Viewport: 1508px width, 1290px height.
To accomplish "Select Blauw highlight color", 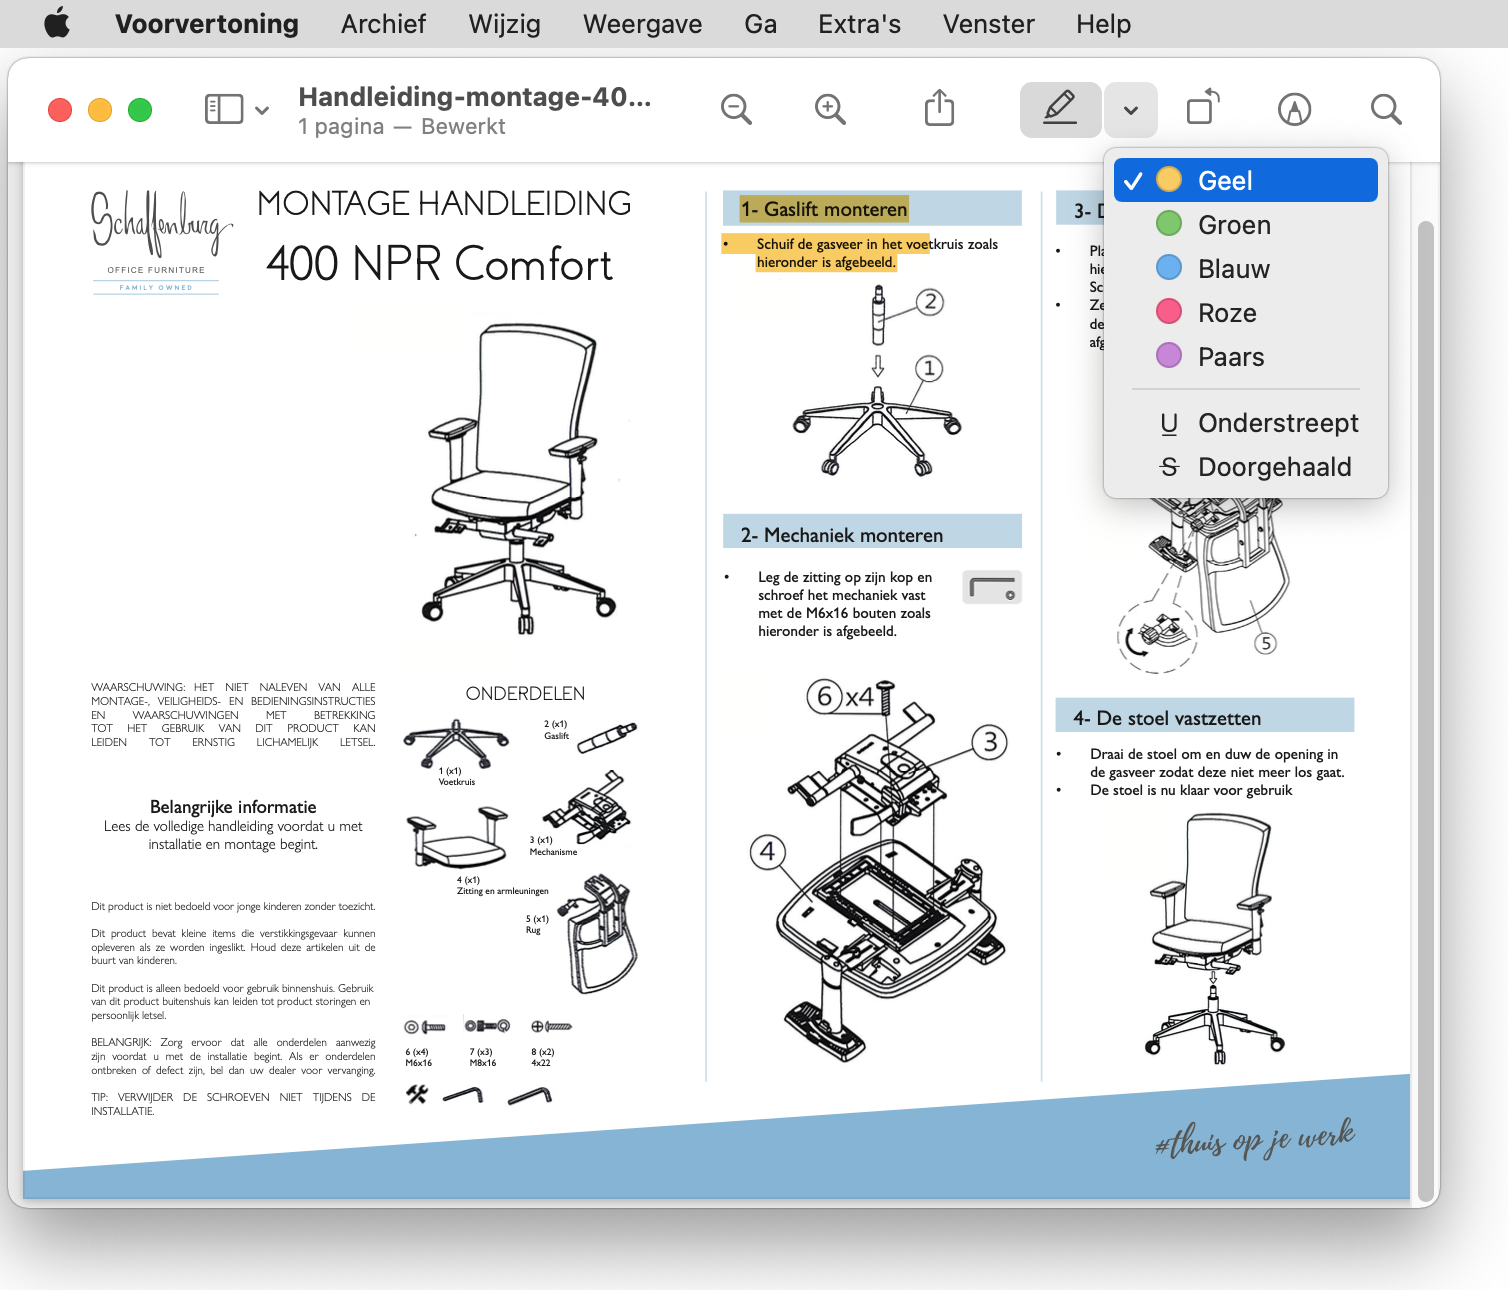I will click(1245, 268).
